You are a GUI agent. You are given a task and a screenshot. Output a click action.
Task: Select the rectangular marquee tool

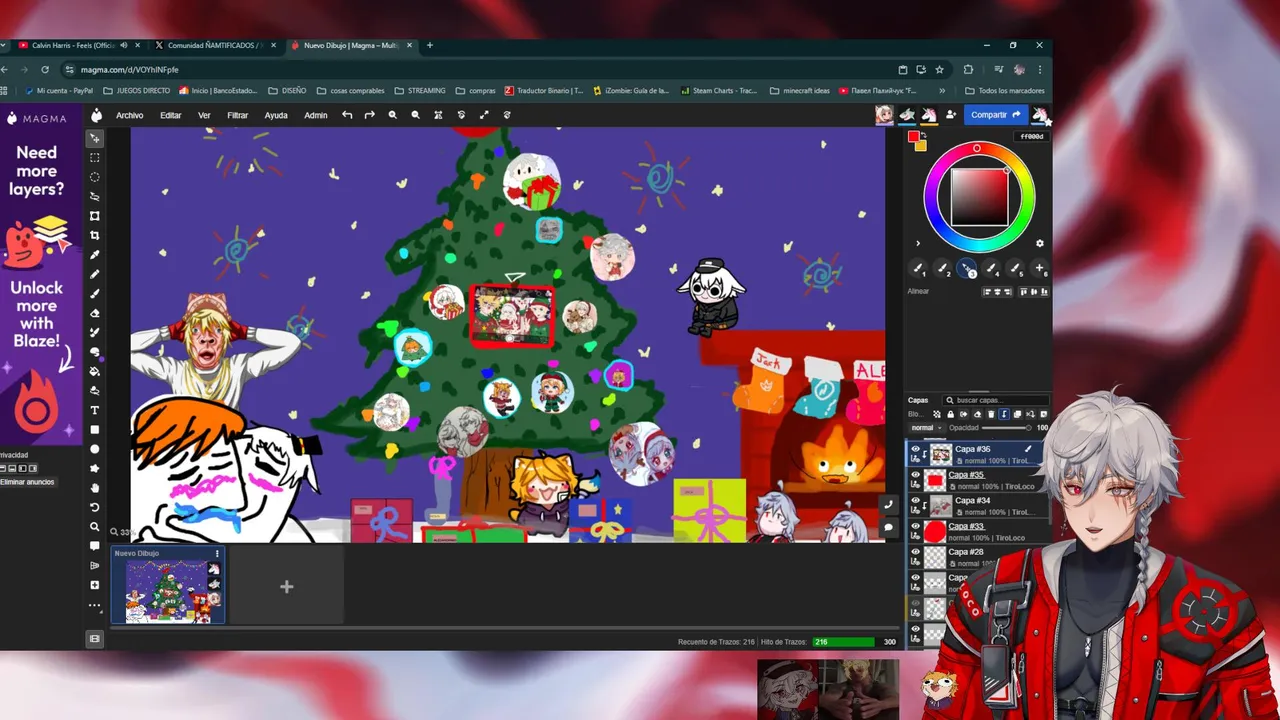pos(95,158)
